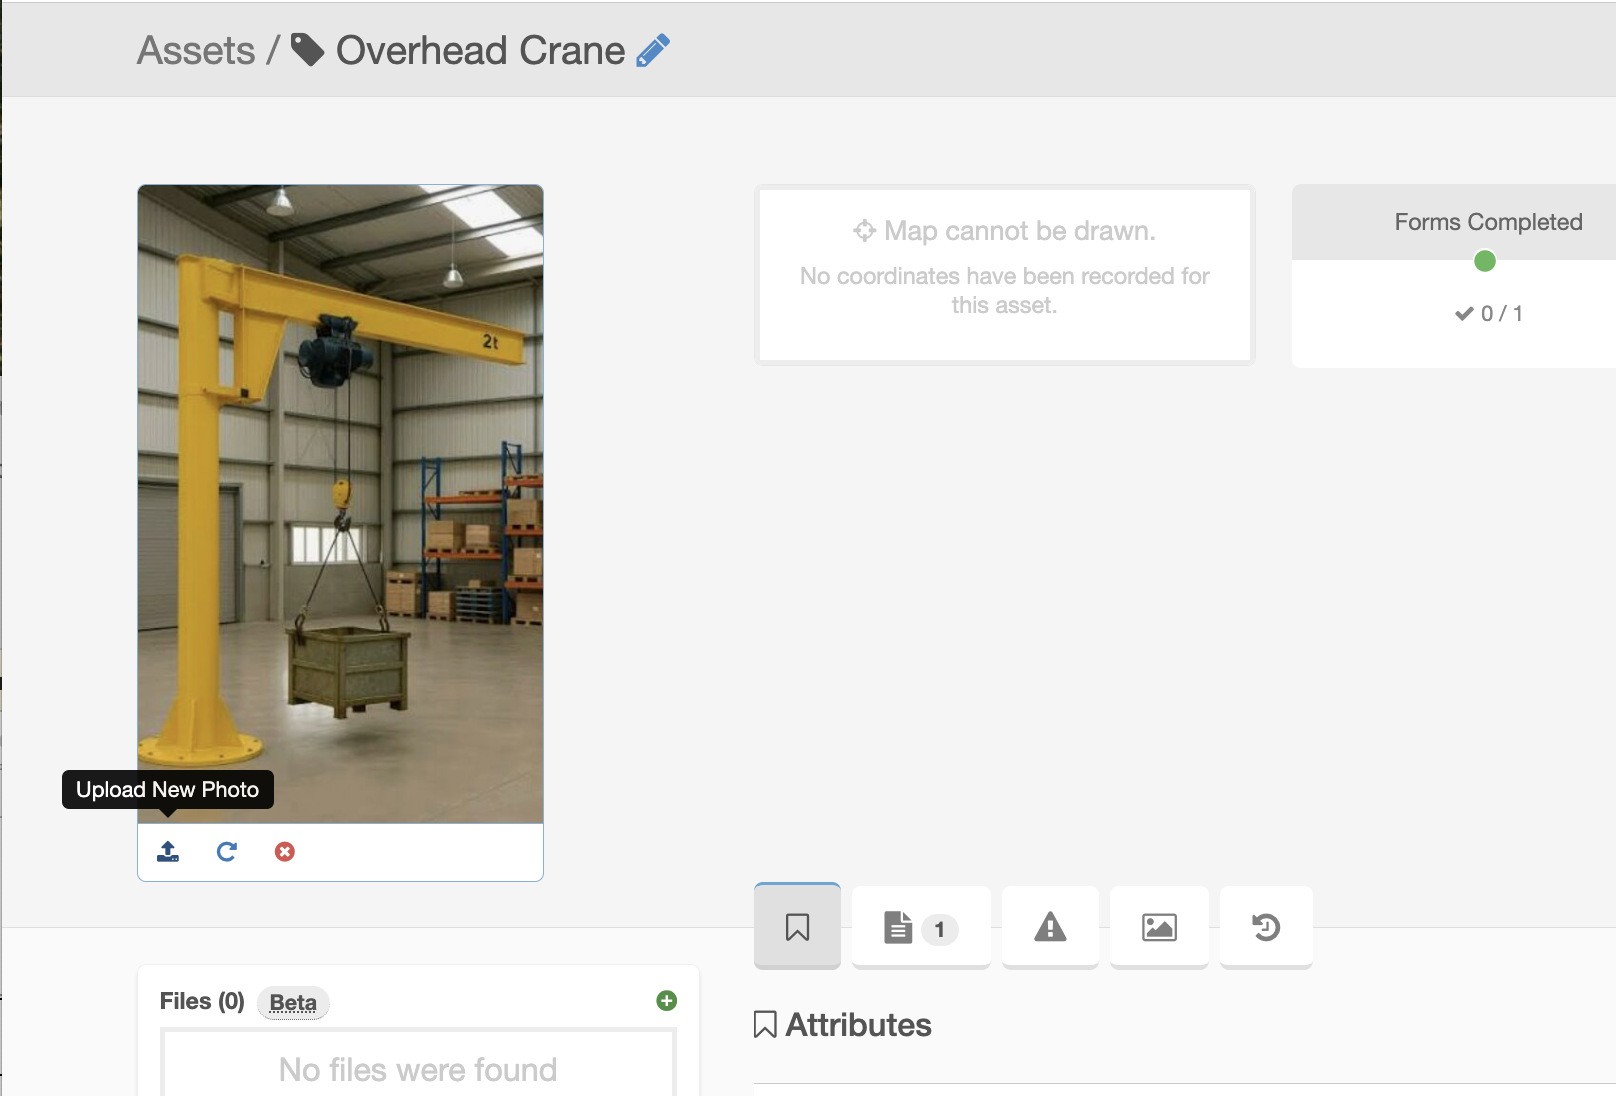Open the Attributes bookmark tab
1616x1096 pixels.
tap(797, 927)
